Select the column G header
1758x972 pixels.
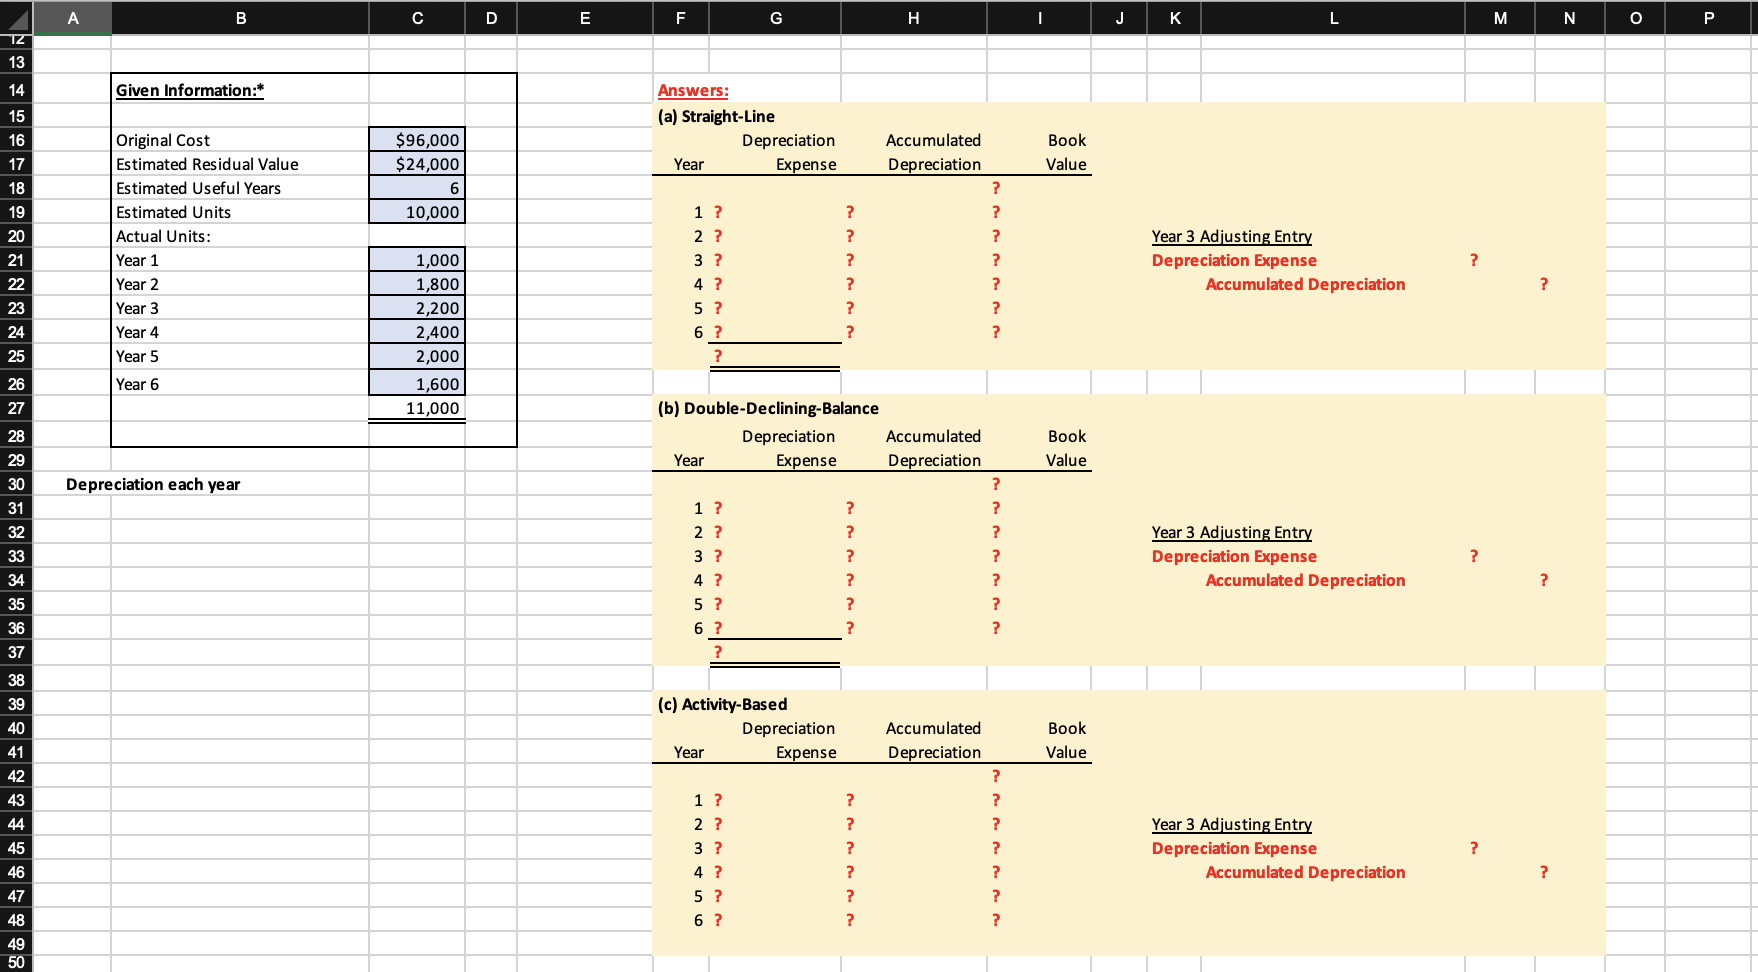point(776,17)
